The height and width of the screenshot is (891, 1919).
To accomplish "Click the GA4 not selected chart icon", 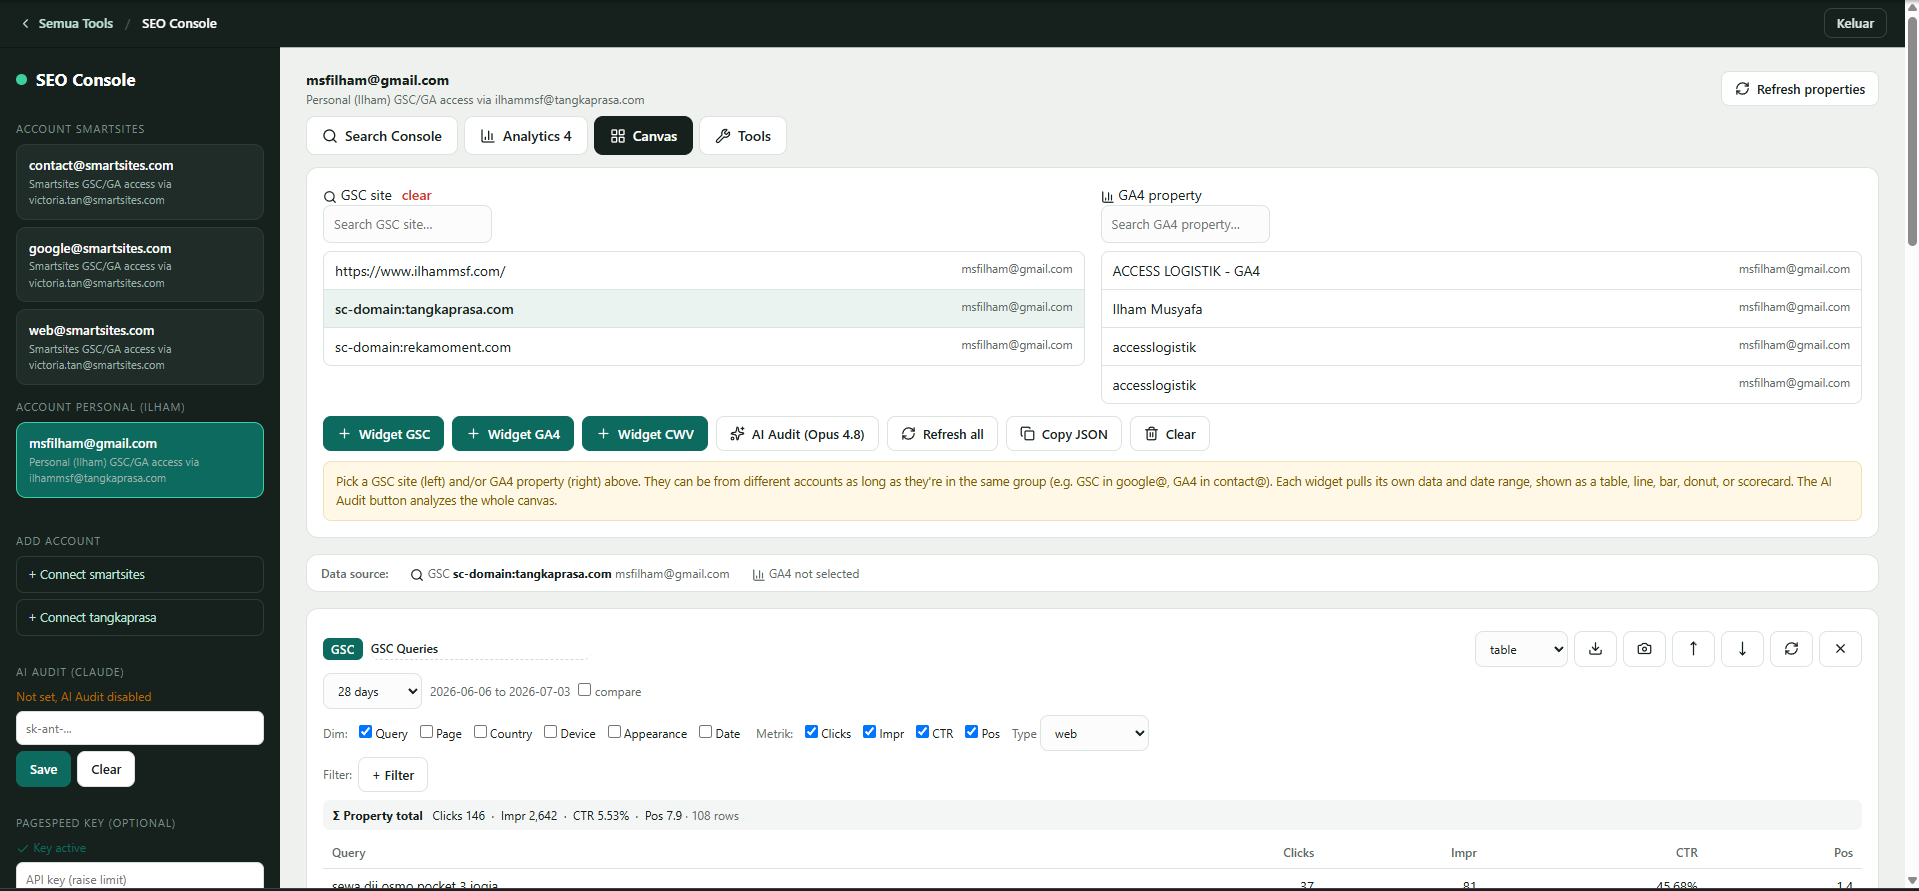I will click(x=758, y=575).
